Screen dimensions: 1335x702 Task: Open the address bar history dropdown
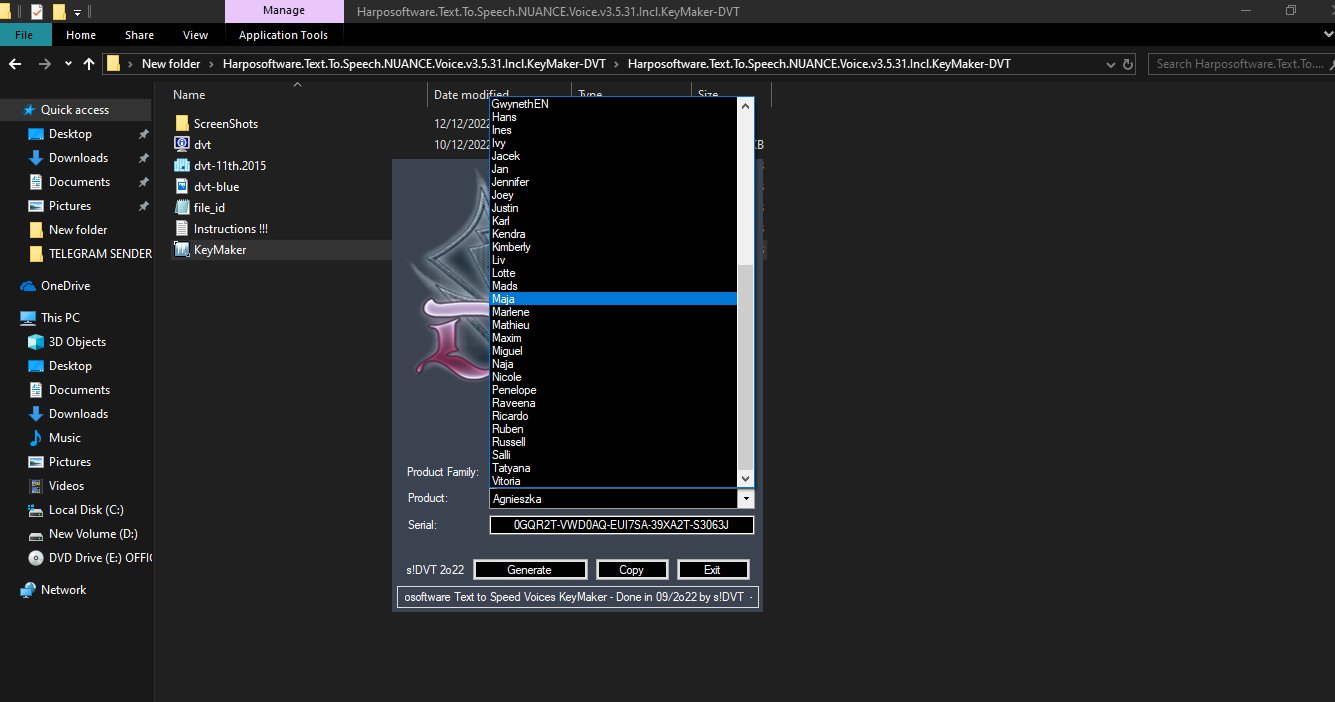[x=1112, y=64]
